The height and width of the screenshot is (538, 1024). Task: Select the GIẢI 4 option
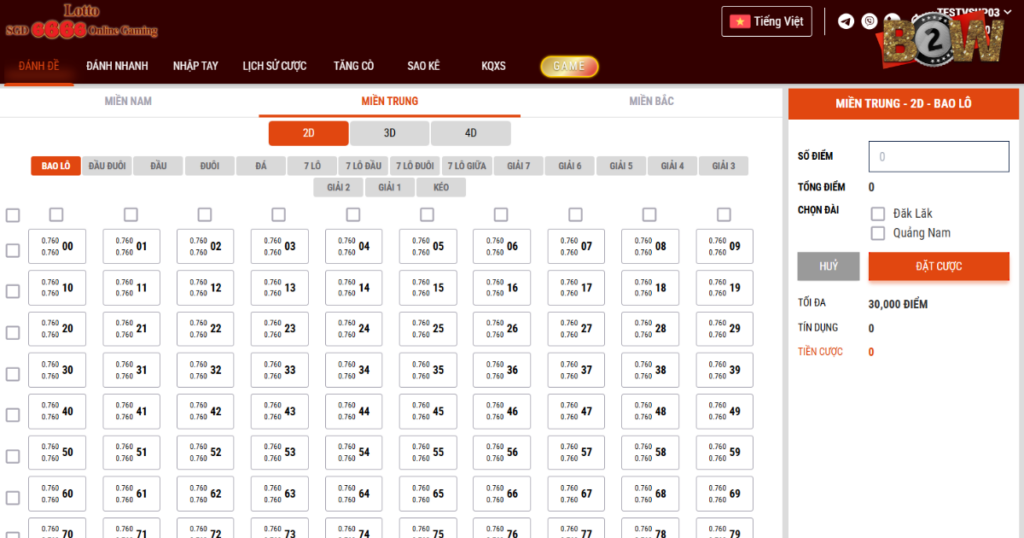coord(673,166)
